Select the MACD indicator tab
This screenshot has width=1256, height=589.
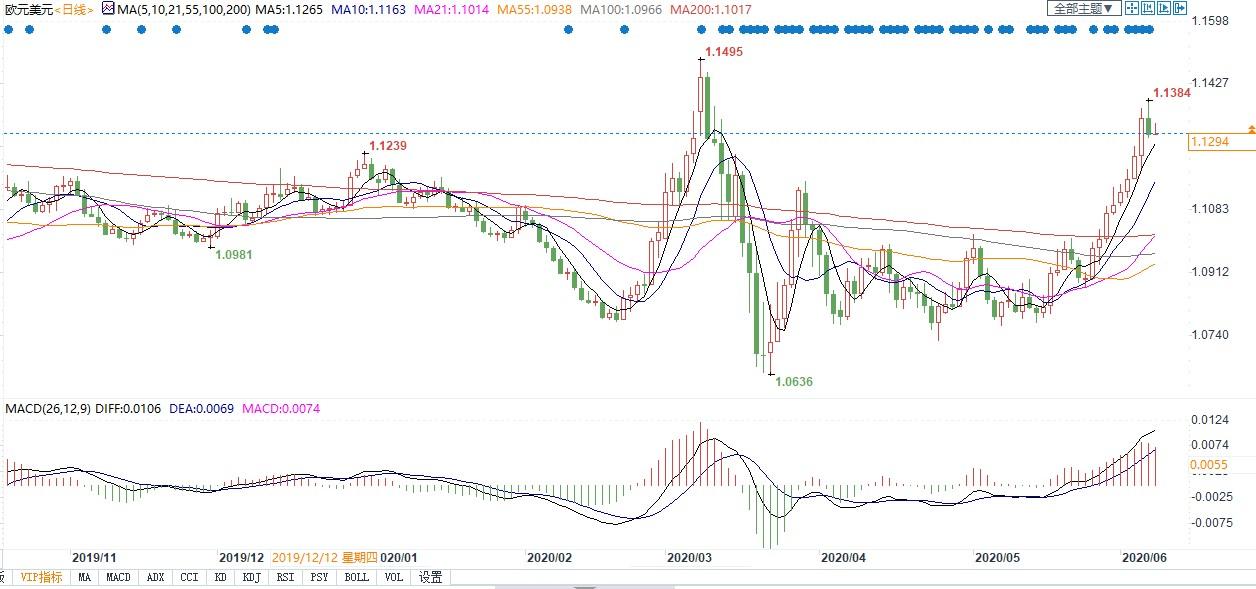[118, 577]
